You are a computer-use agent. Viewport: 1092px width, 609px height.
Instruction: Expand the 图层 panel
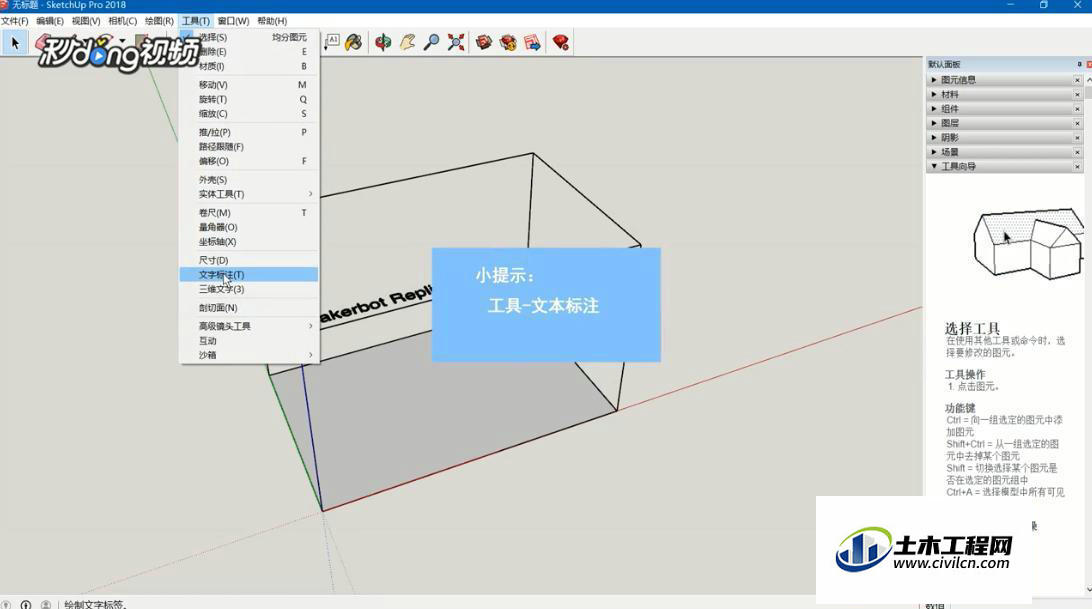point(935,123)
